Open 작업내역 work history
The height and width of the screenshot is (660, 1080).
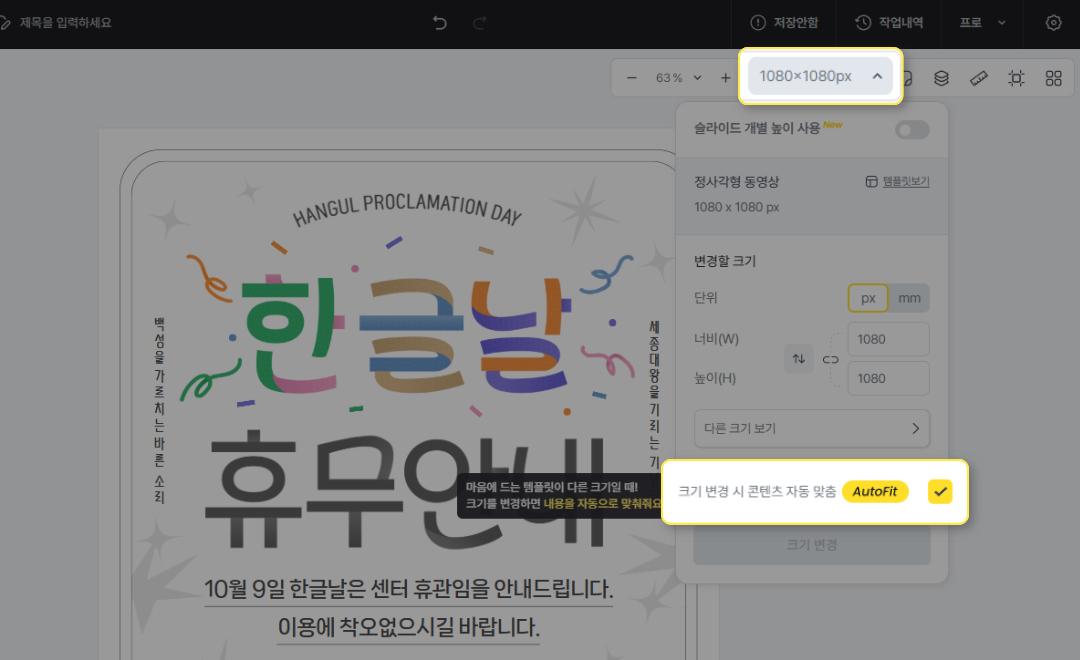tap(889, 22)
